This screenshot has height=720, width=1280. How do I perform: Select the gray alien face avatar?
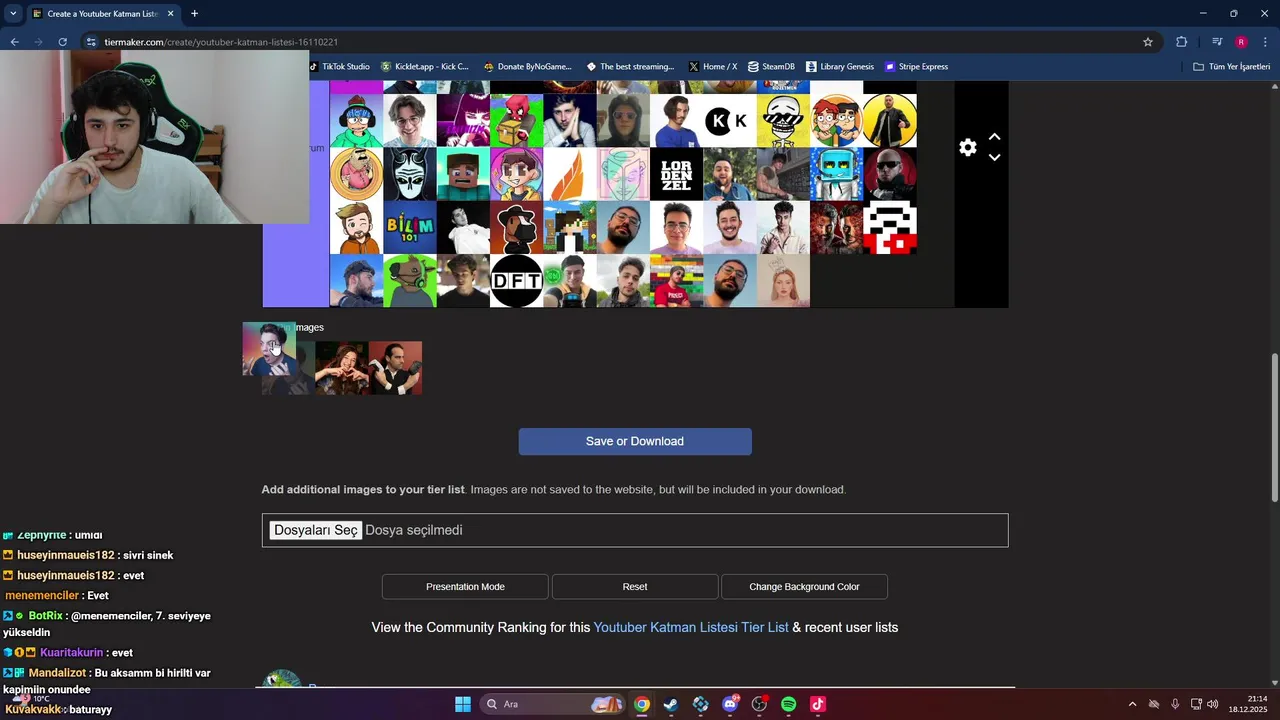[410, 174]
